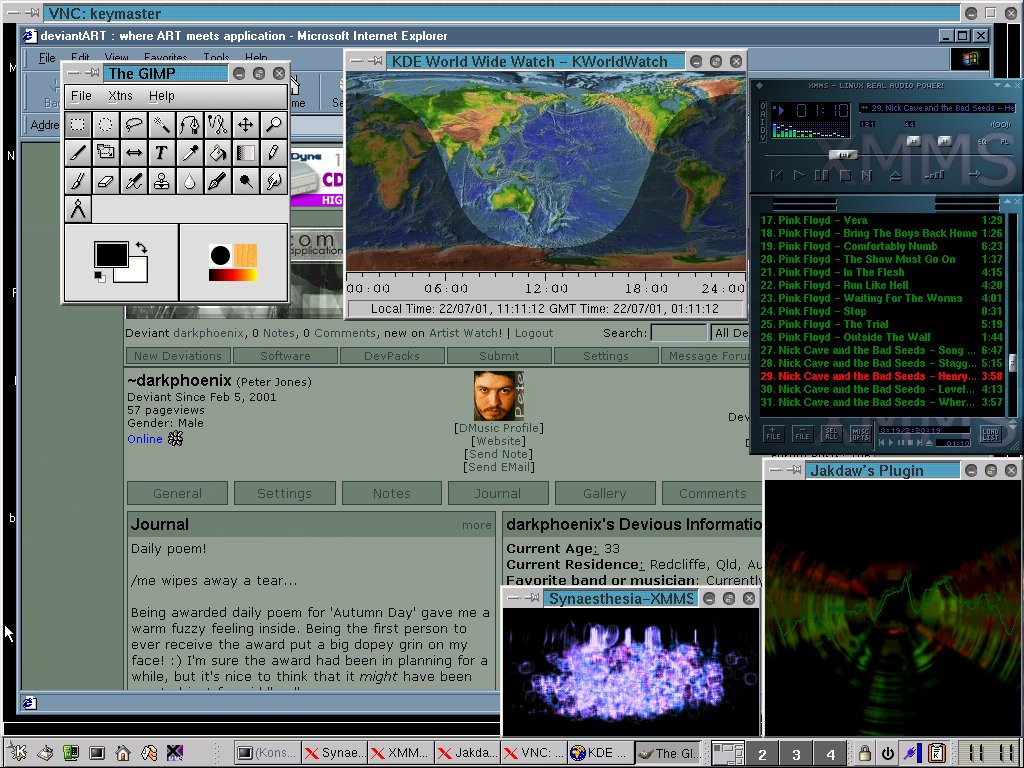
Task: Select the Pencil tool in GIMP
Action: tap(274, 153)
